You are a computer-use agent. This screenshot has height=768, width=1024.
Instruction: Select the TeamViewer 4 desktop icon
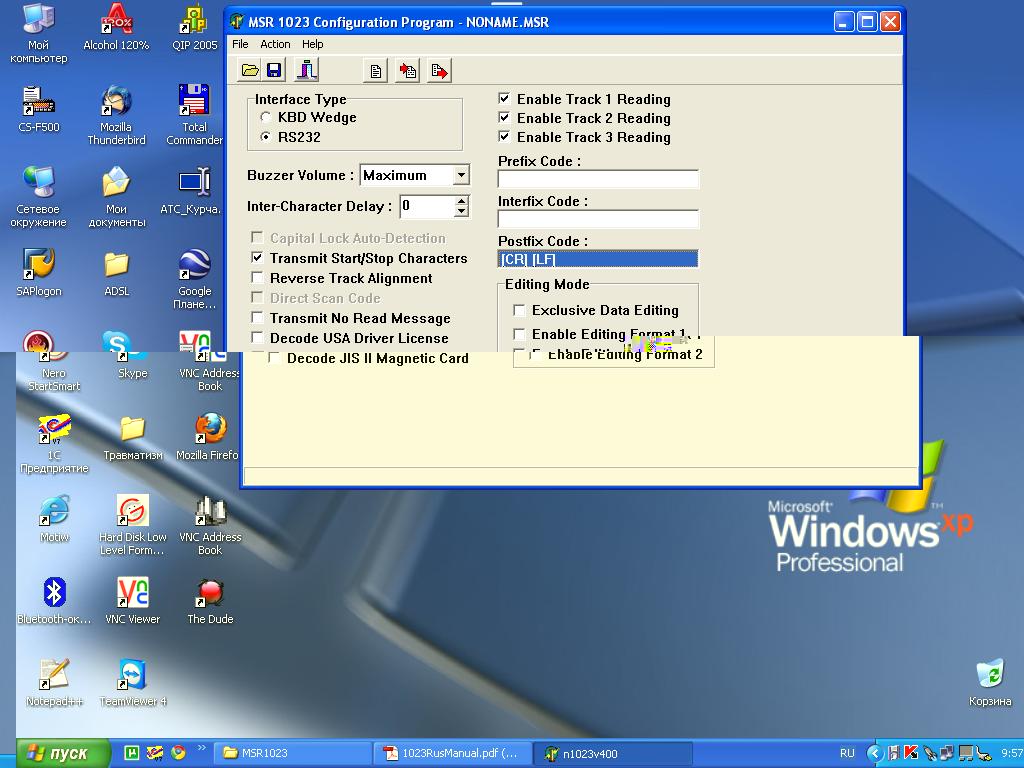[133, 682]
